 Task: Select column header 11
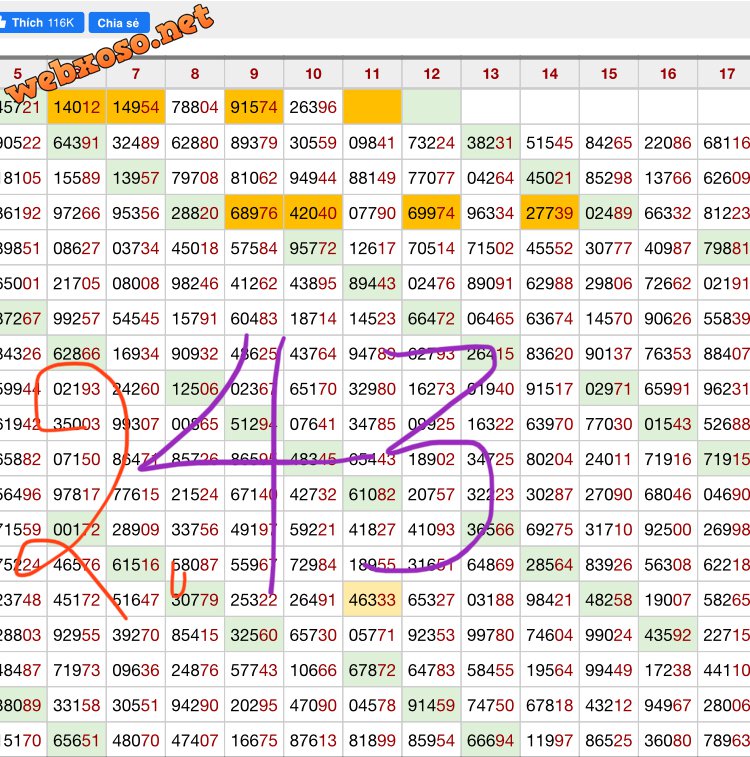click(372, 74)
